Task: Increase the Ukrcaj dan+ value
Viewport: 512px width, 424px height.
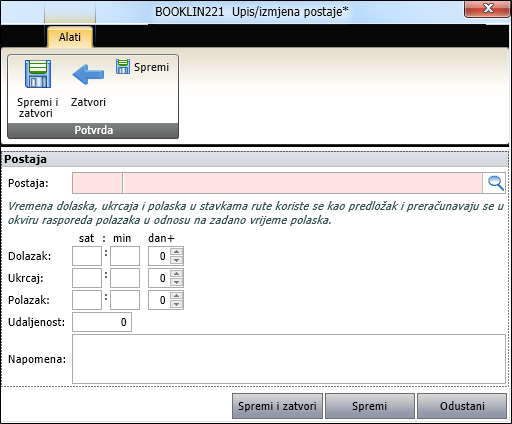Action: coord(177,274)
